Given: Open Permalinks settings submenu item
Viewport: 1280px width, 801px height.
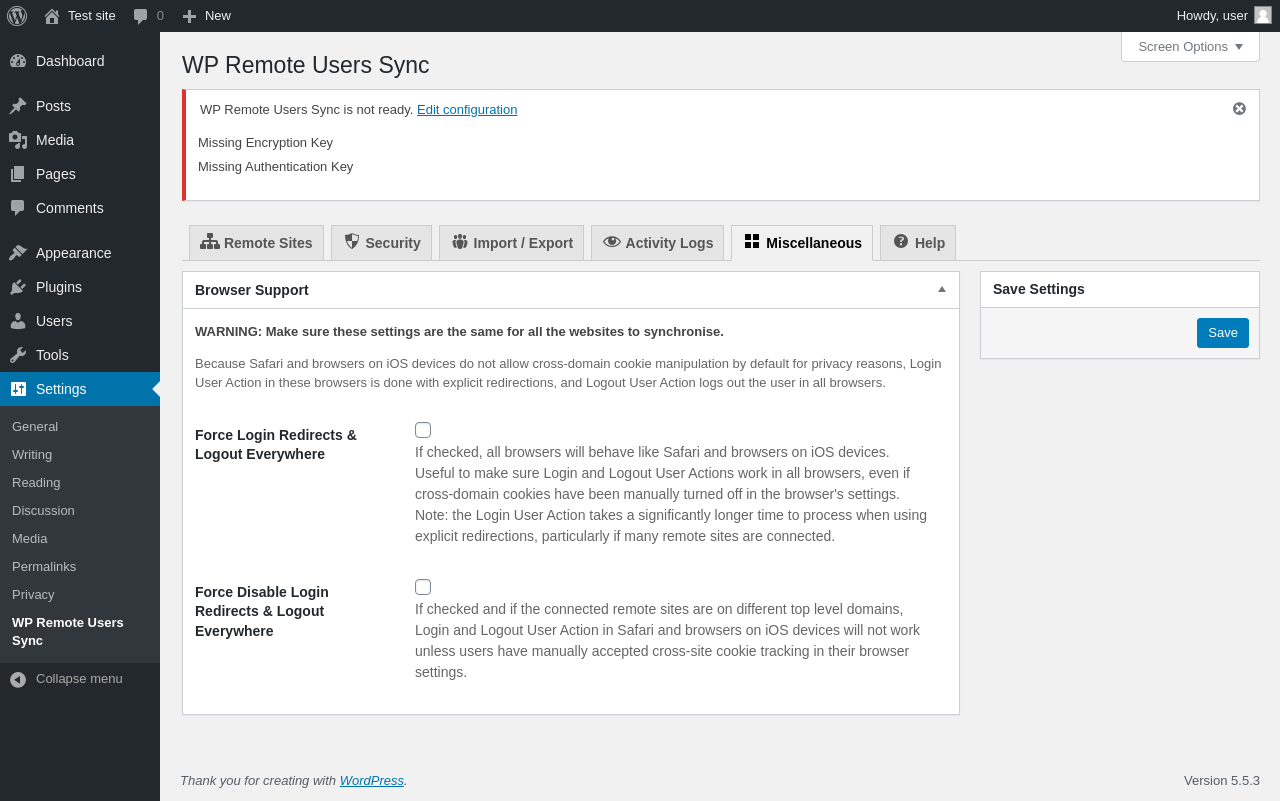Looking at the screenshot, I should [44, 567].
